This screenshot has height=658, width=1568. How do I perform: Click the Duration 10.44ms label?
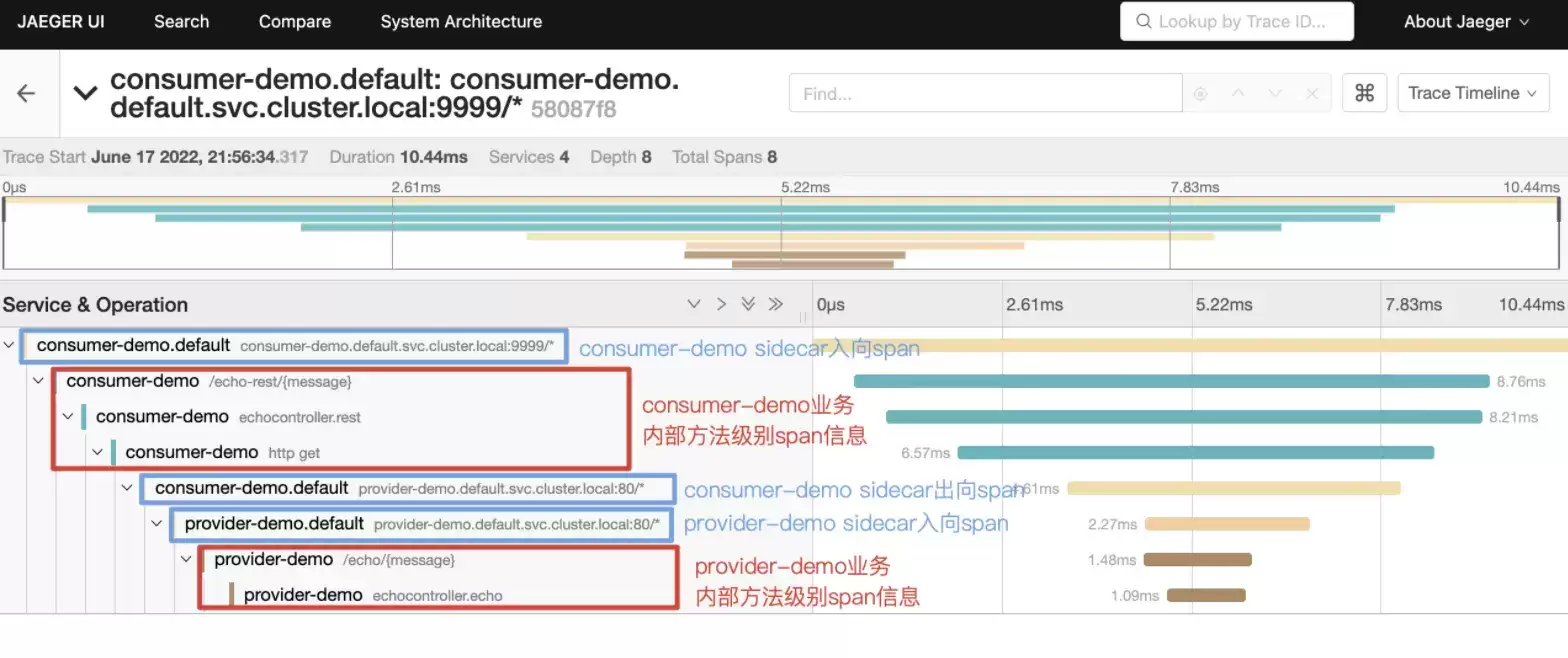[x=398, y=157]
